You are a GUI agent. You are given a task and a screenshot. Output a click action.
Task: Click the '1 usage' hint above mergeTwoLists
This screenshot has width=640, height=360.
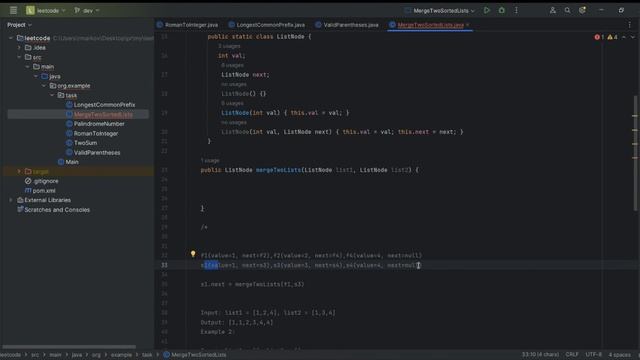(210, 161)
